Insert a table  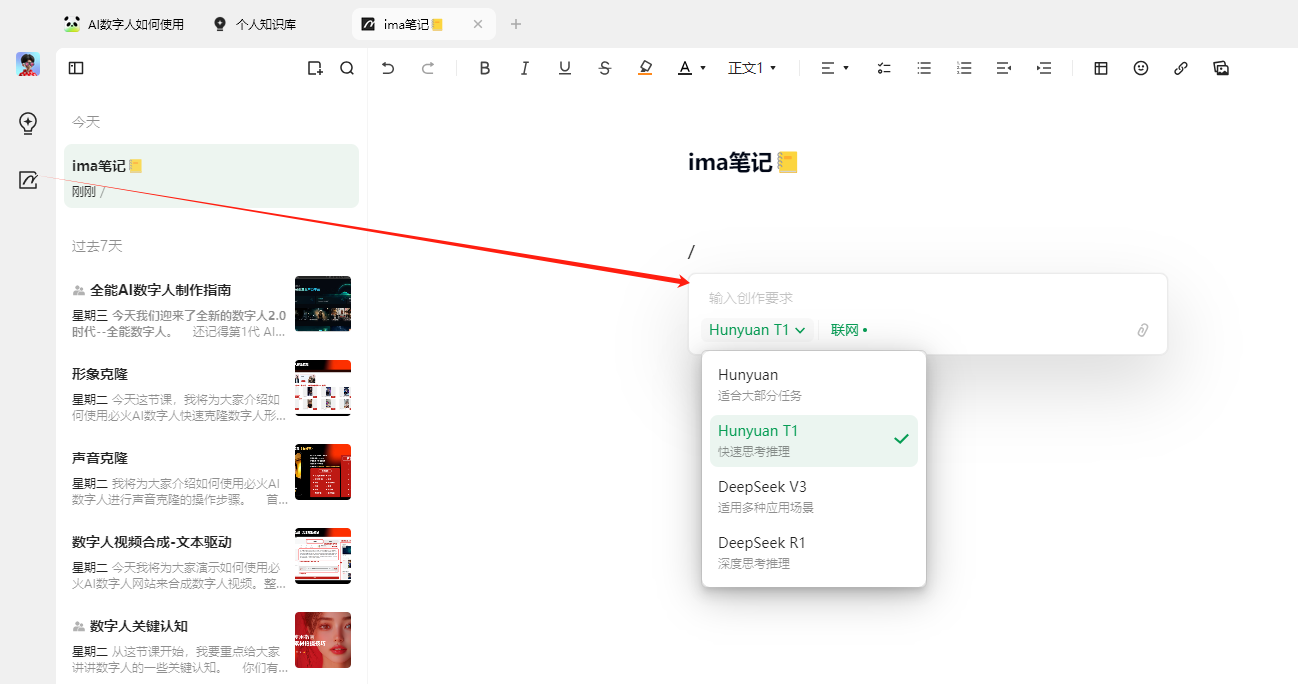(1101, 68)
